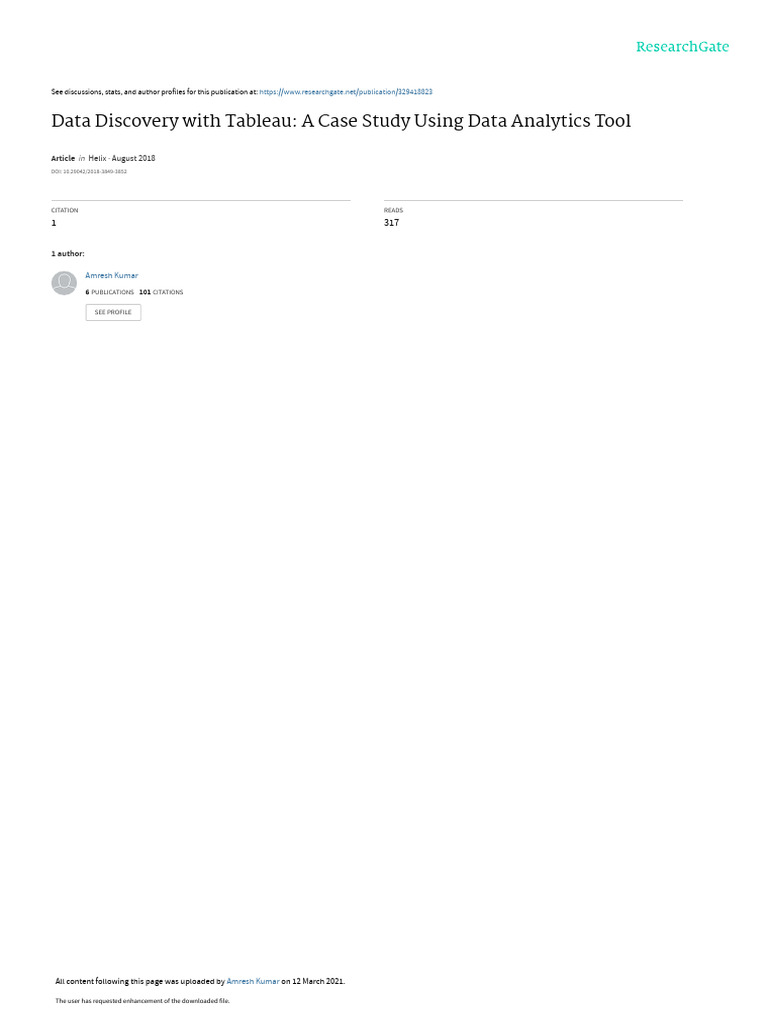This screenshot has height=1024, width=768.
Task: Open the researchgate.net publication URL link
Action: 345,92
